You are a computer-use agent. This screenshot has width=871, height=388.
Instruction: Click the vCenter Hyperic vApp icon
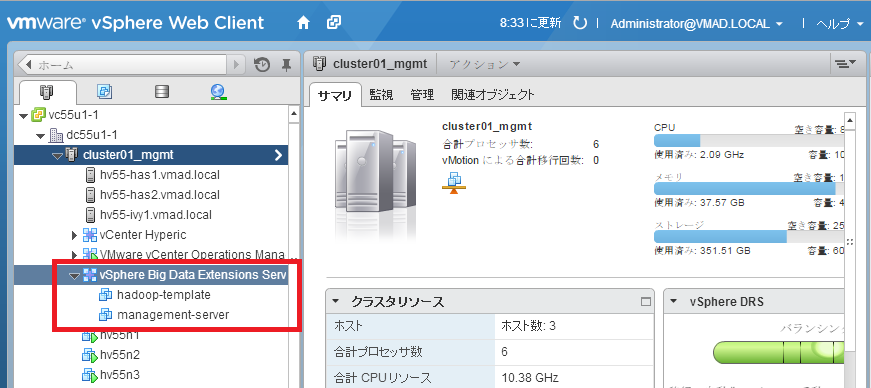click(x=89, y=235)
